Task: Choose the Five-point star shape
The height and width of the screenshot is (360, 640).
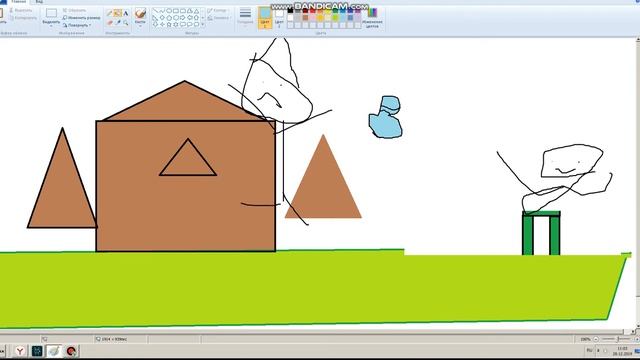Action: pos(169,24)
